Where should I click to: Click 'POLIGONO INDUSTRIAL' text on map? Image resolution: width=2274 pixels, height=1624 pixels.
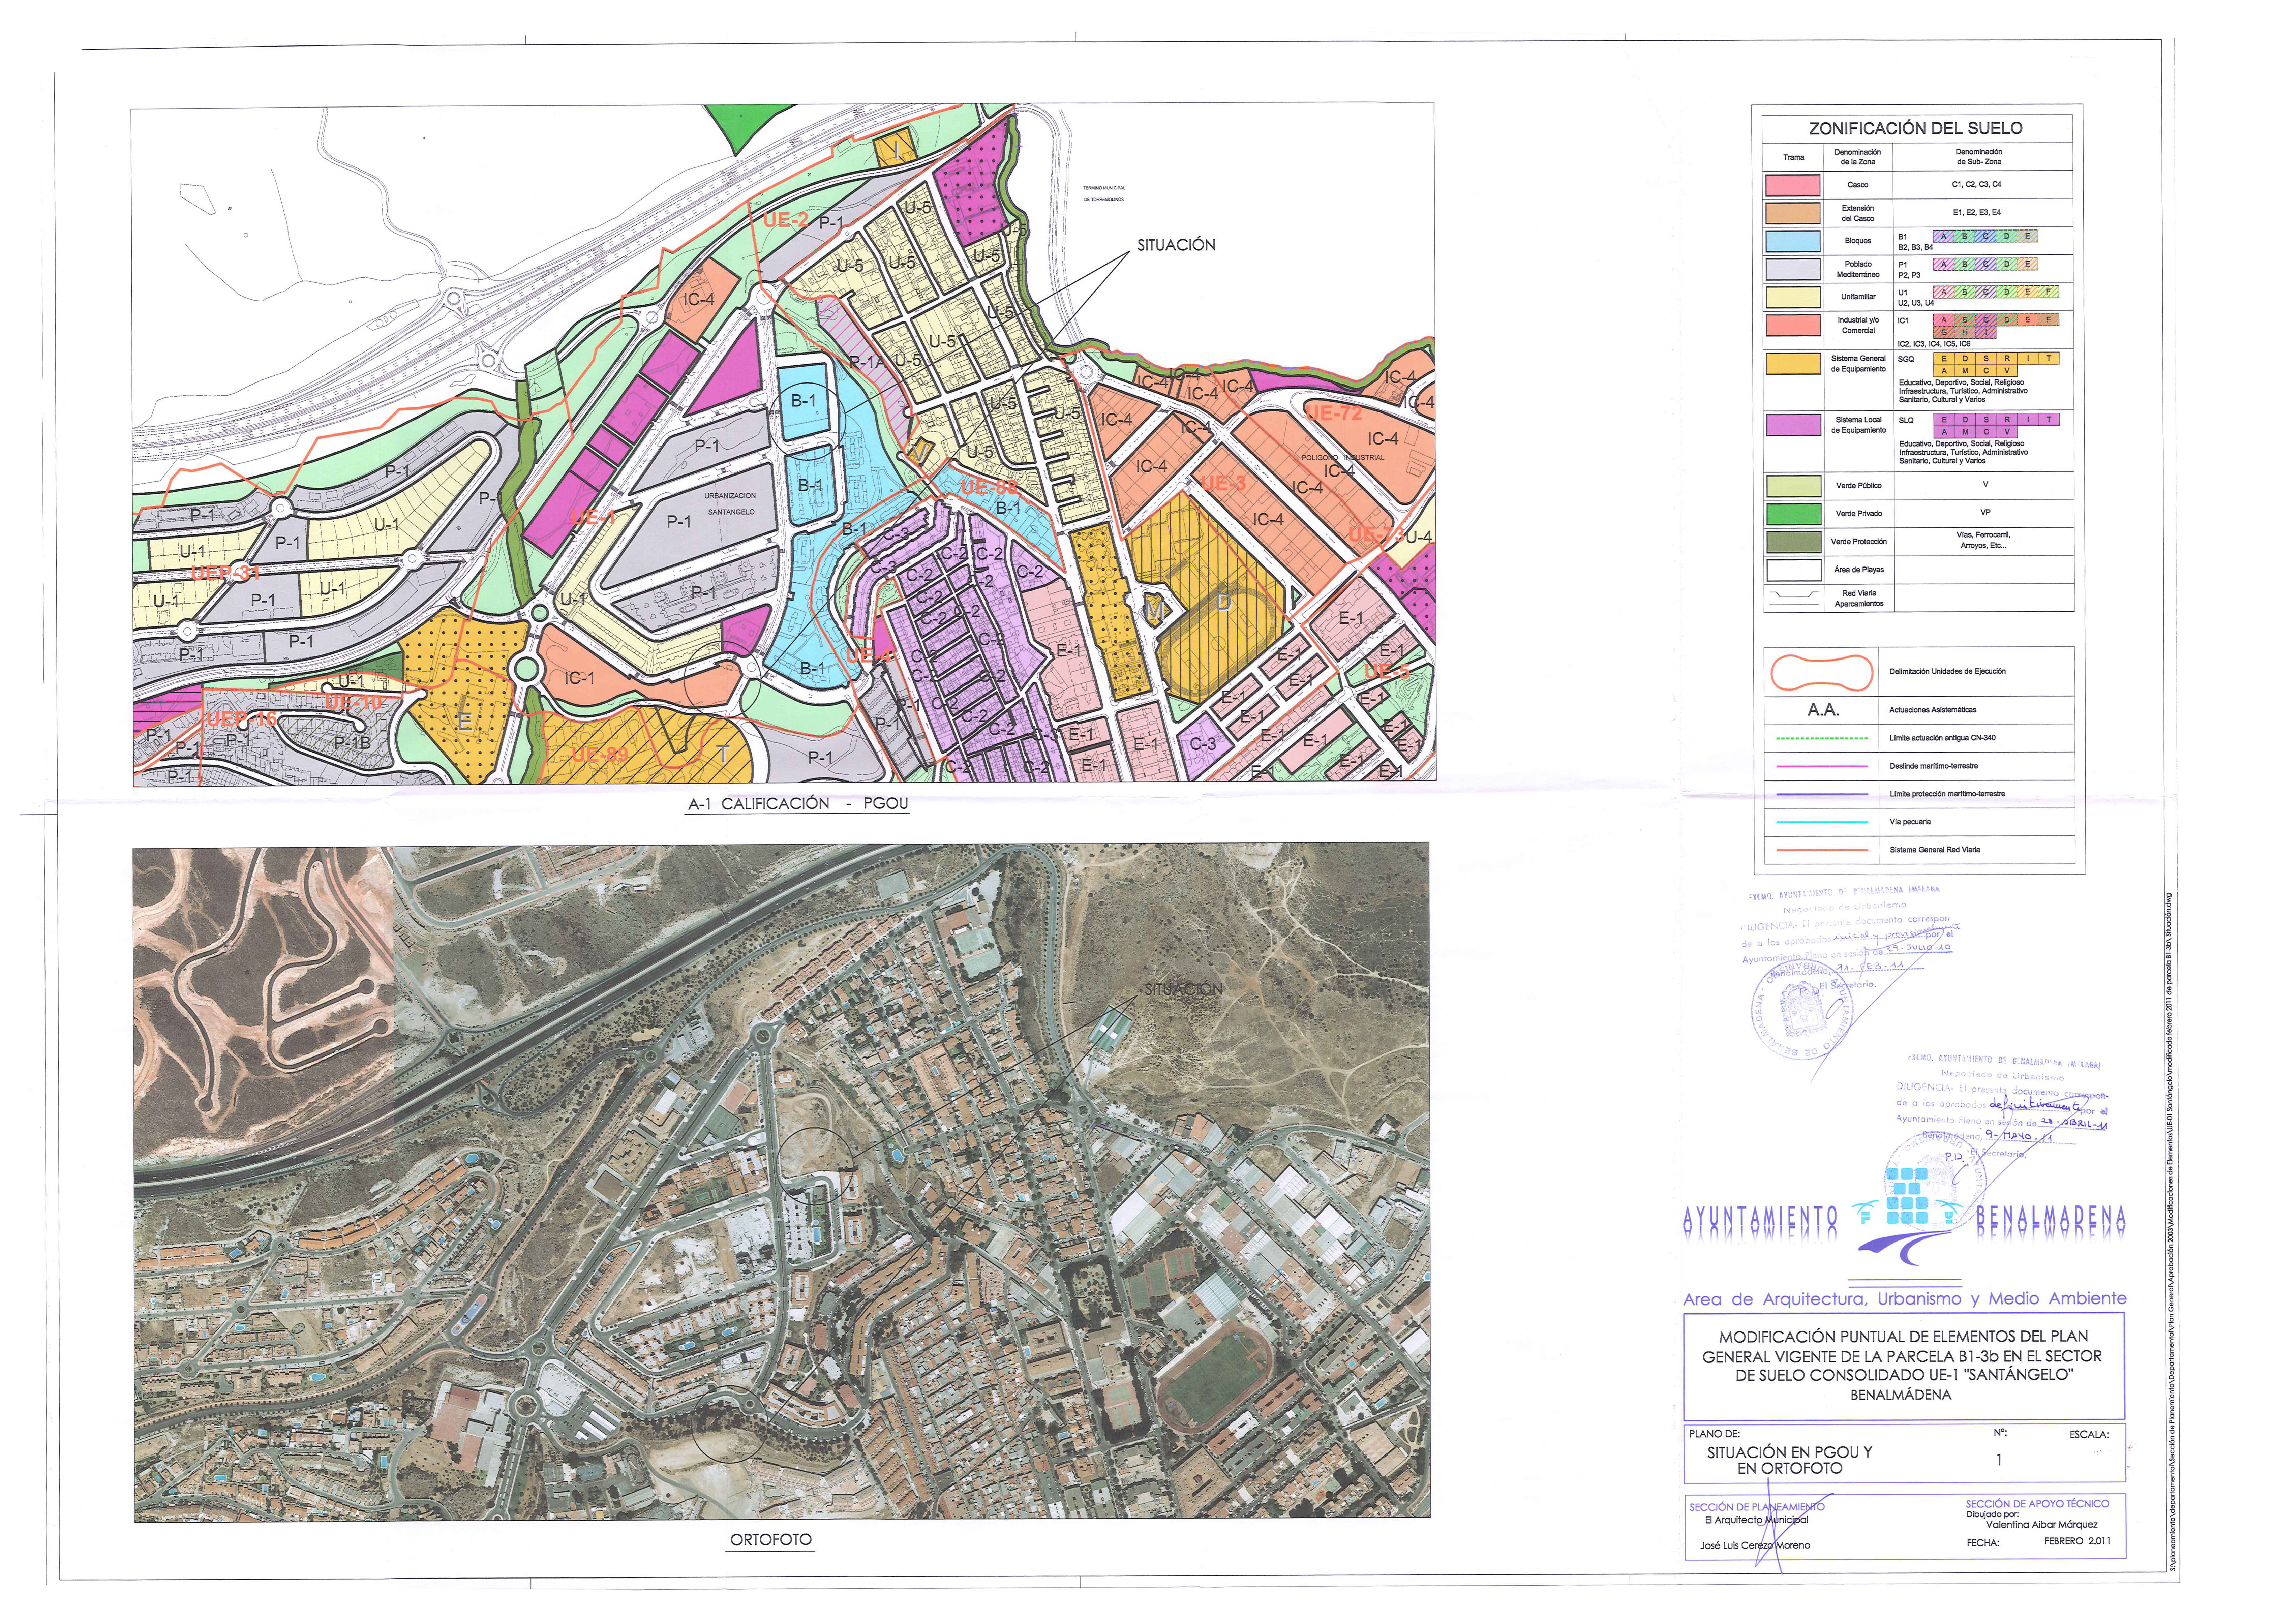pyautogui.click(x=1343, y=458)
